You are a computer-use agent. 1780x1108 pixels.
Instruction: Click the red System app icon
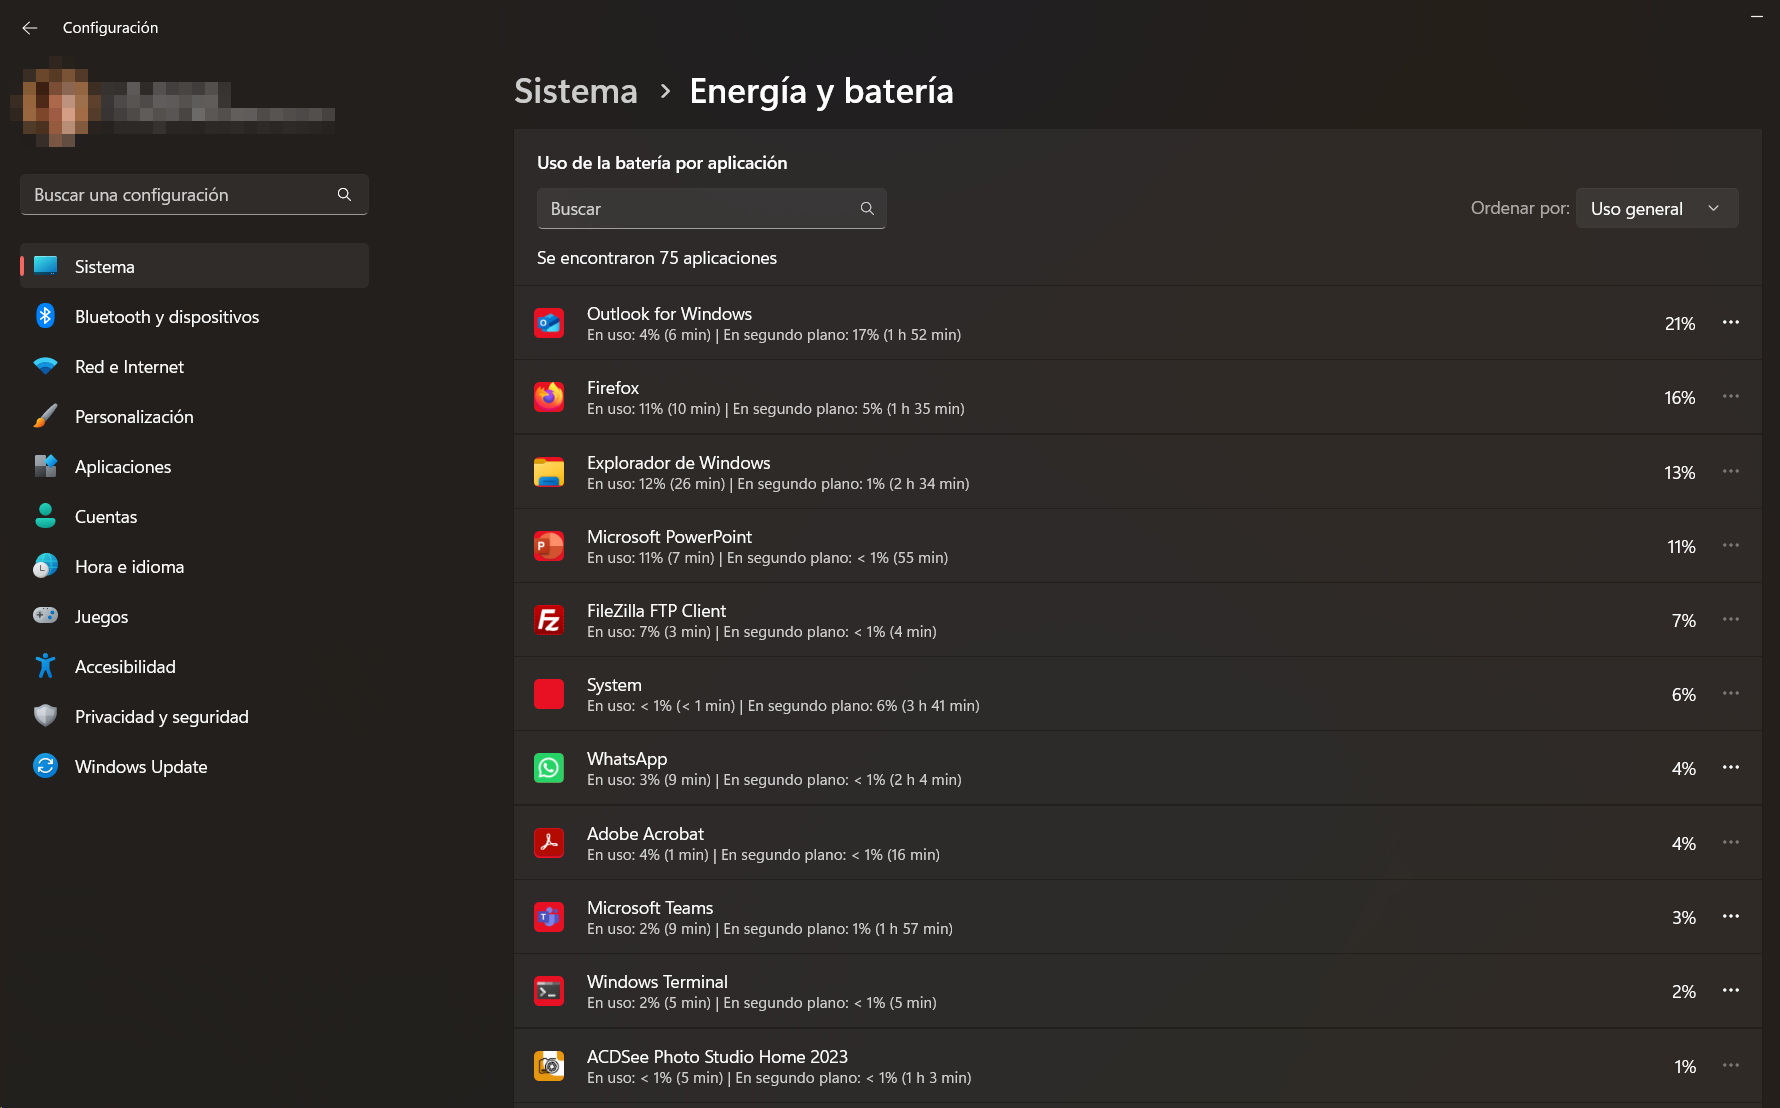(x=549, y=694)
